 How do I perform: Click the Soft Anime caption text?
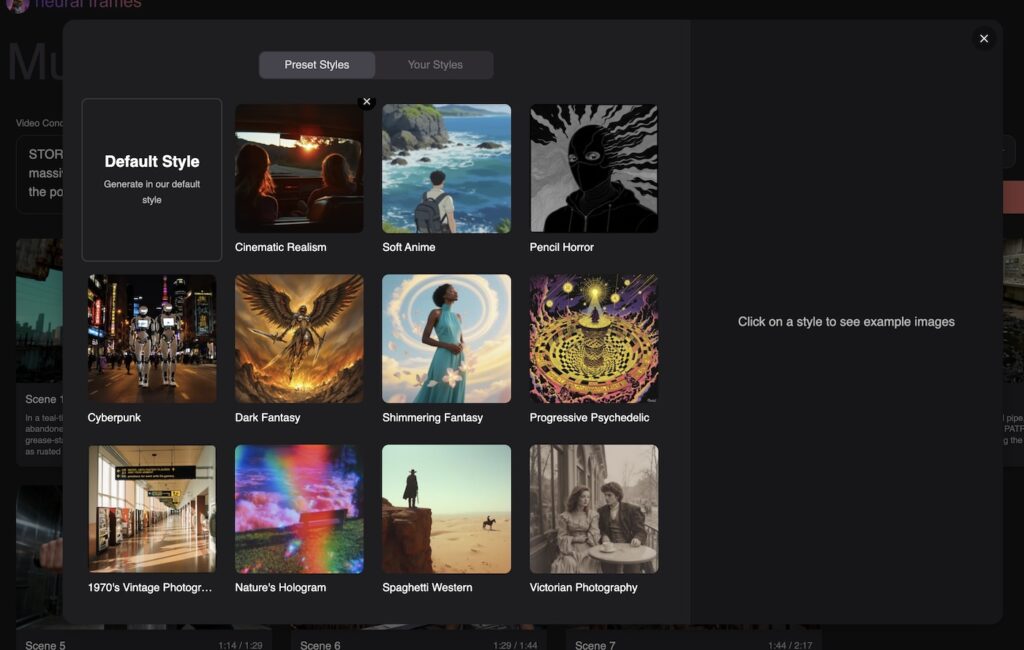pyautogui.click(x=408, y=247)
